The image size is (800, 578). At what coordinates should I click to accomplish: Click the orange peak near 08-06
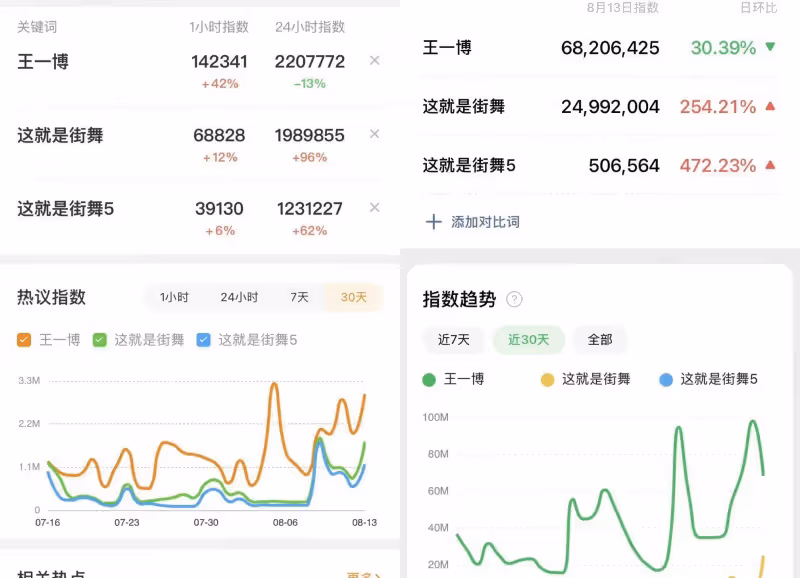[x=274, y=385]
